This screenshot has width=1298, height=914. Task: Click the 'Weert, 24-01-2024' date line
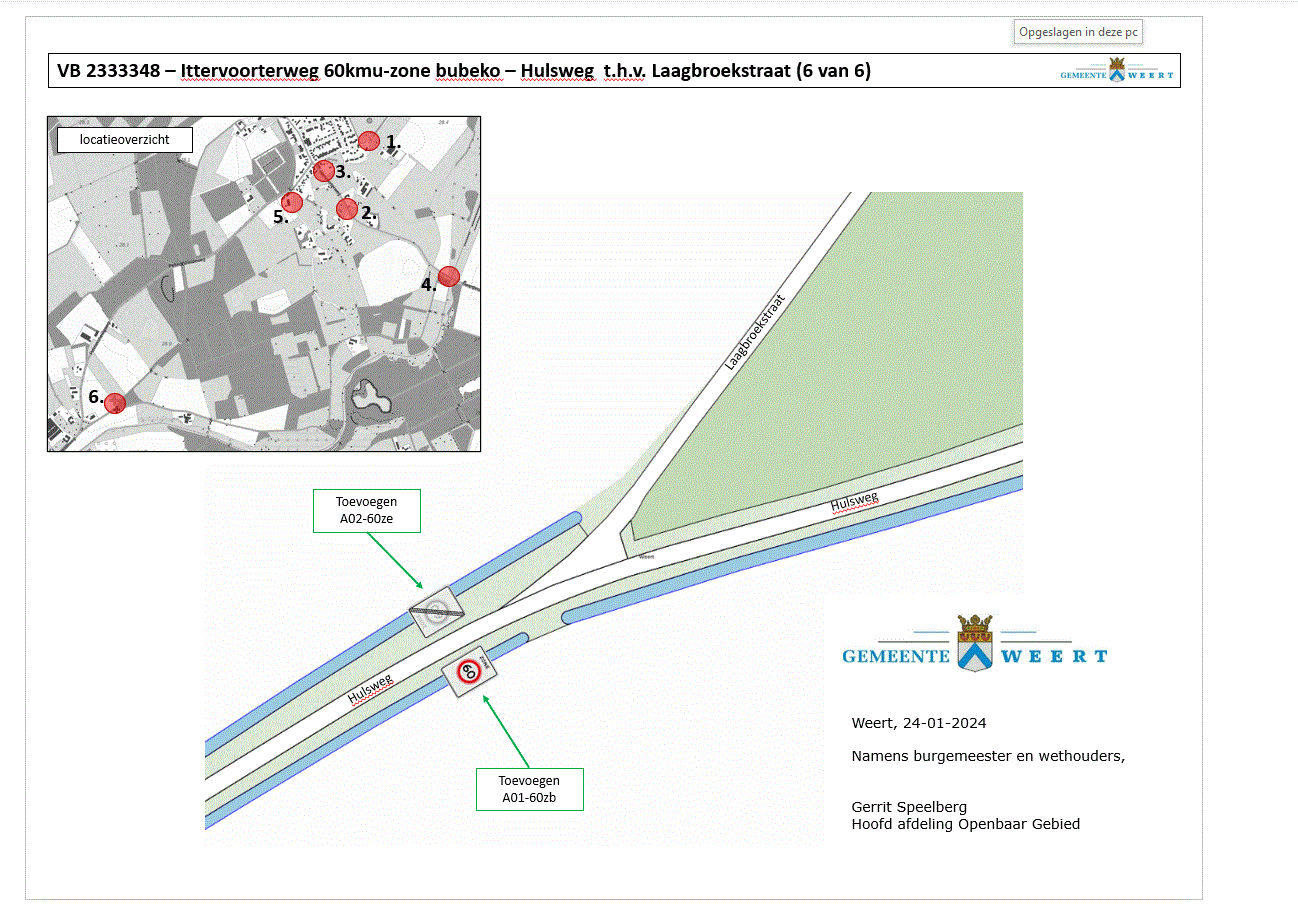919,723
